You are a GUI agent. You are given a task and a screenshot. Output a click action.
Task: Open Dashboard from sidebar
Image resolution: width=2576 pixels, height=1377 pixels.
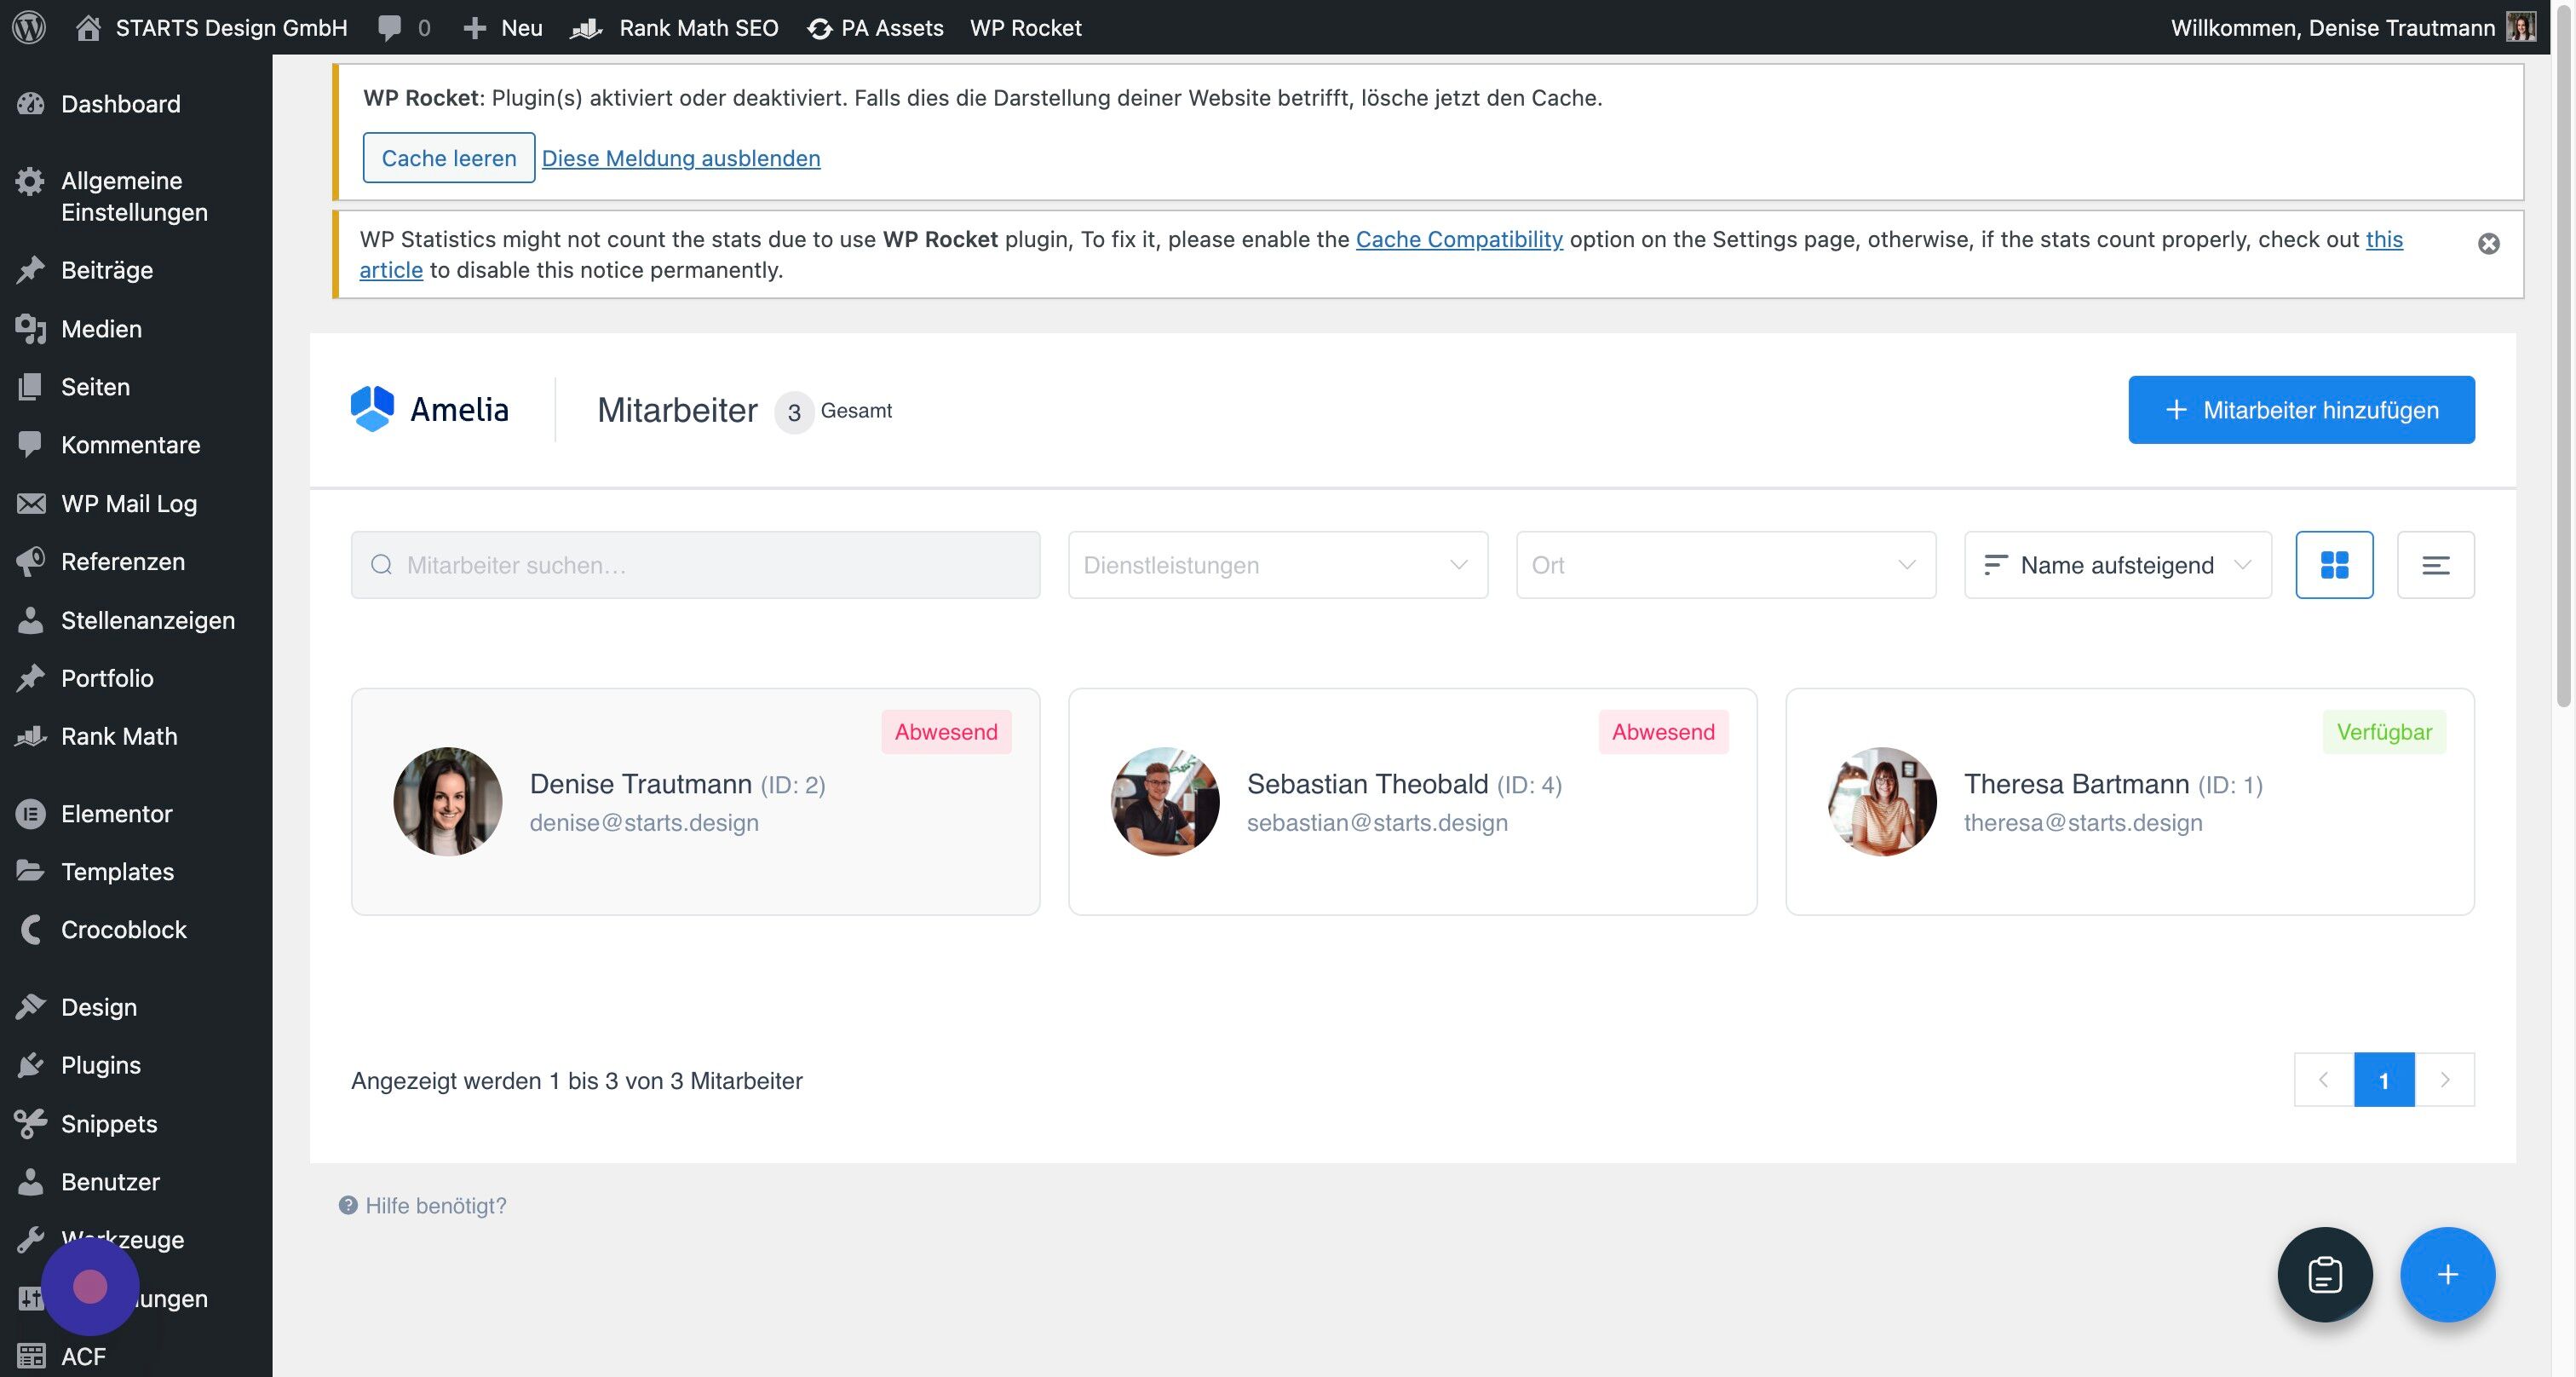(x=120, y=104)
